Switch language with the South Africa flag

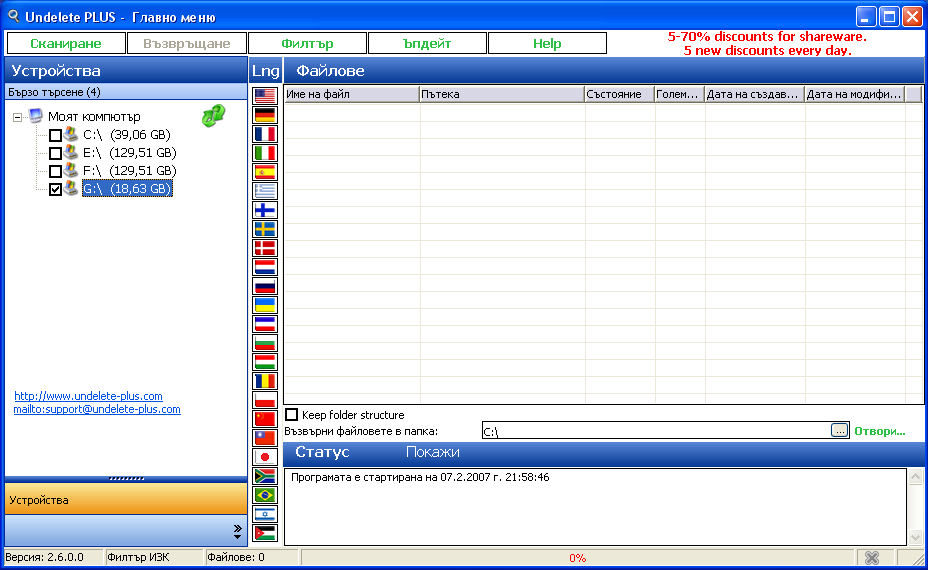pos(265,475)
